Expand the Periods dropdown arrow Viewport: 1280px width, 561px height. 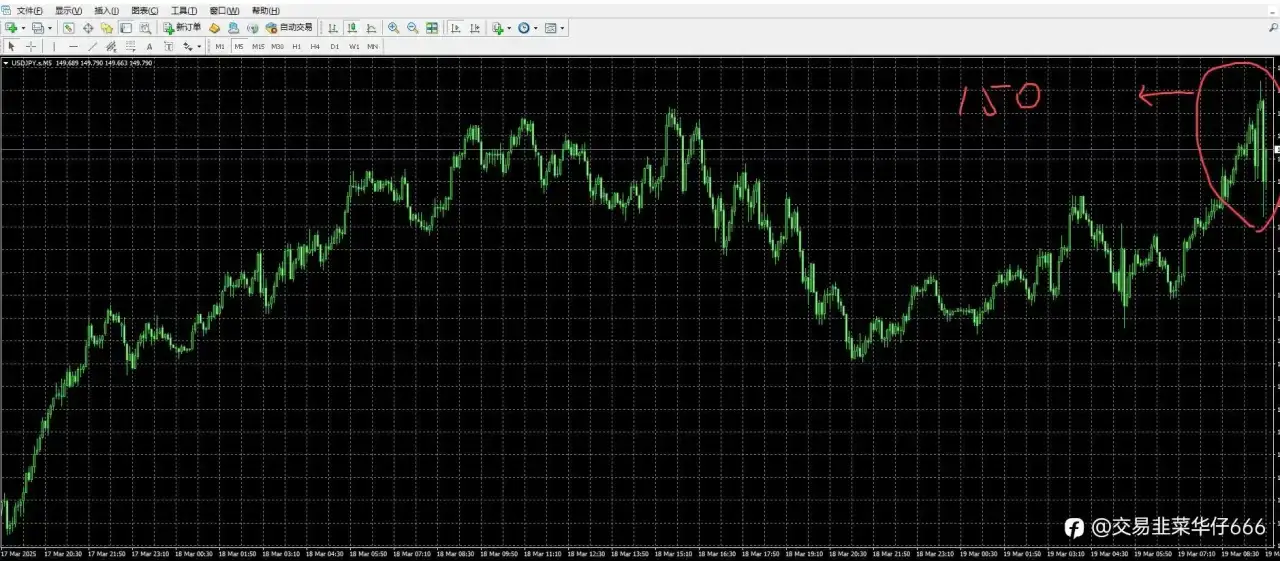tap(536, 28)
